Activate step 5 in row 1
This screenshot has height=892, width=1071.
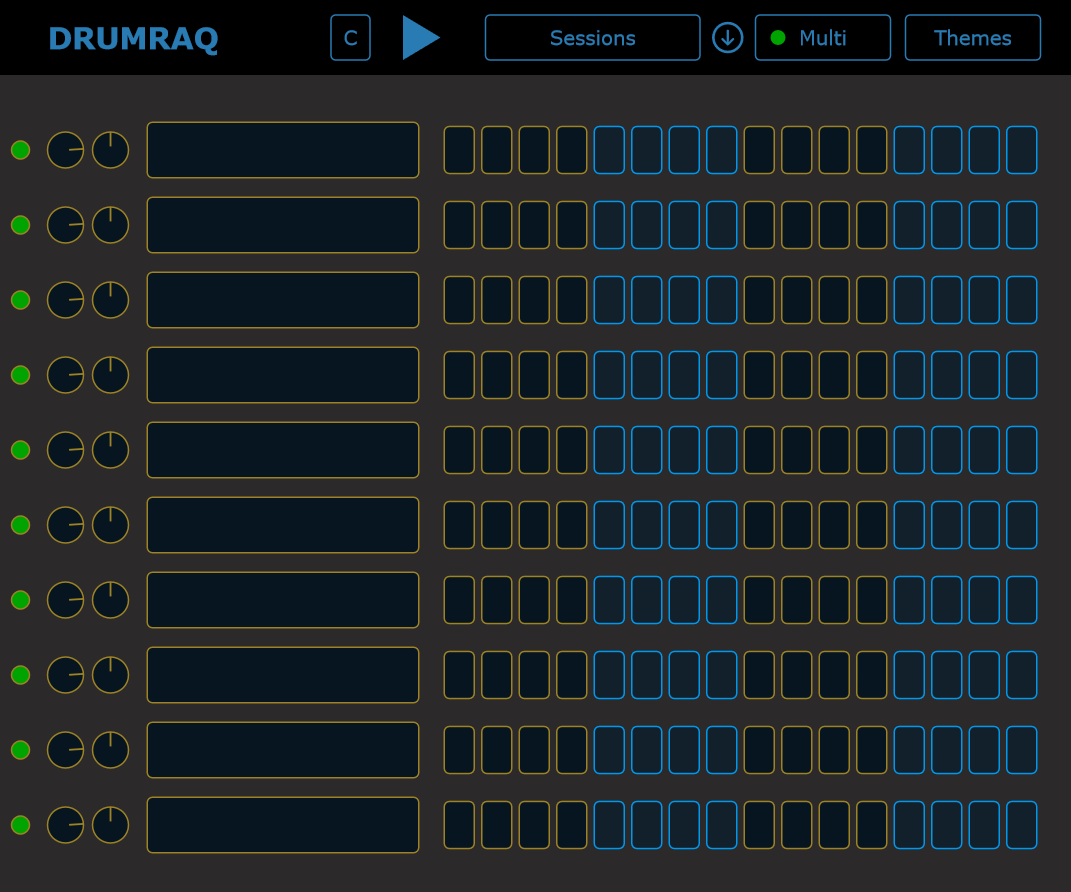click(x=609, y=150)
